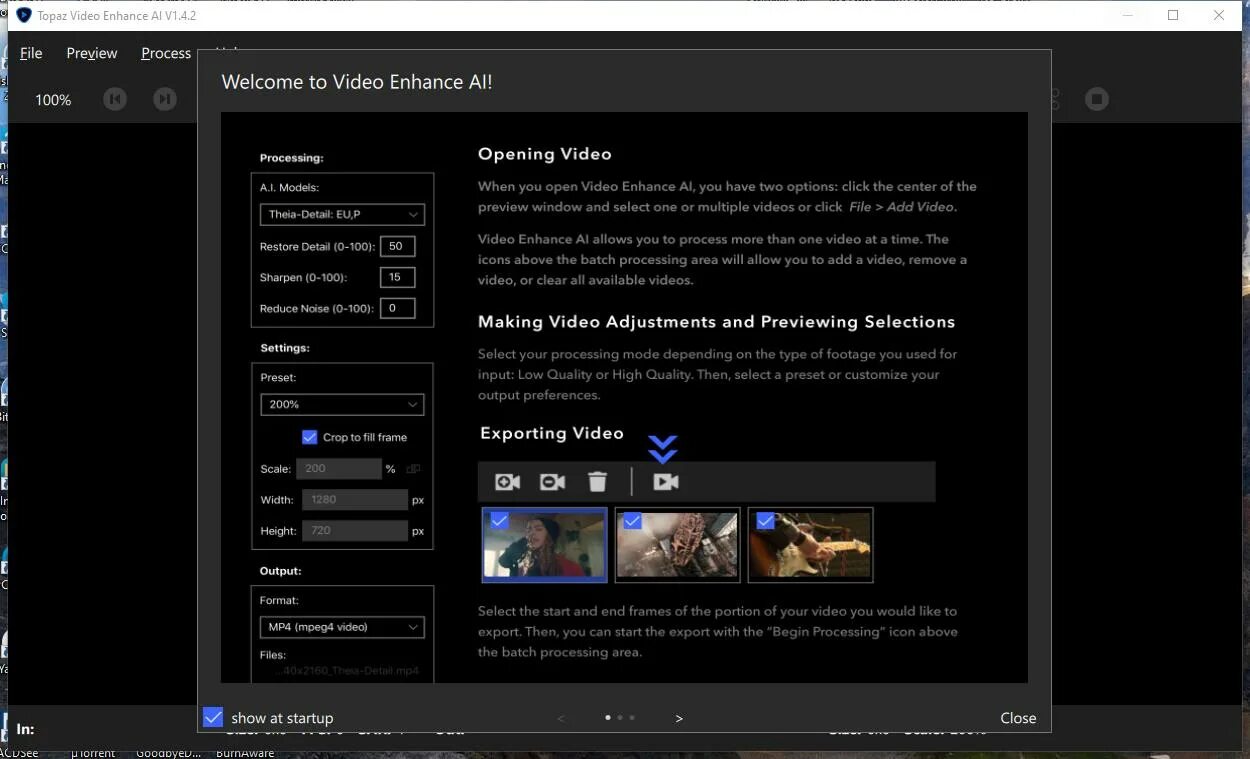Toggle selection checkbox on first video thumbnail

click(x=499, y=520)
